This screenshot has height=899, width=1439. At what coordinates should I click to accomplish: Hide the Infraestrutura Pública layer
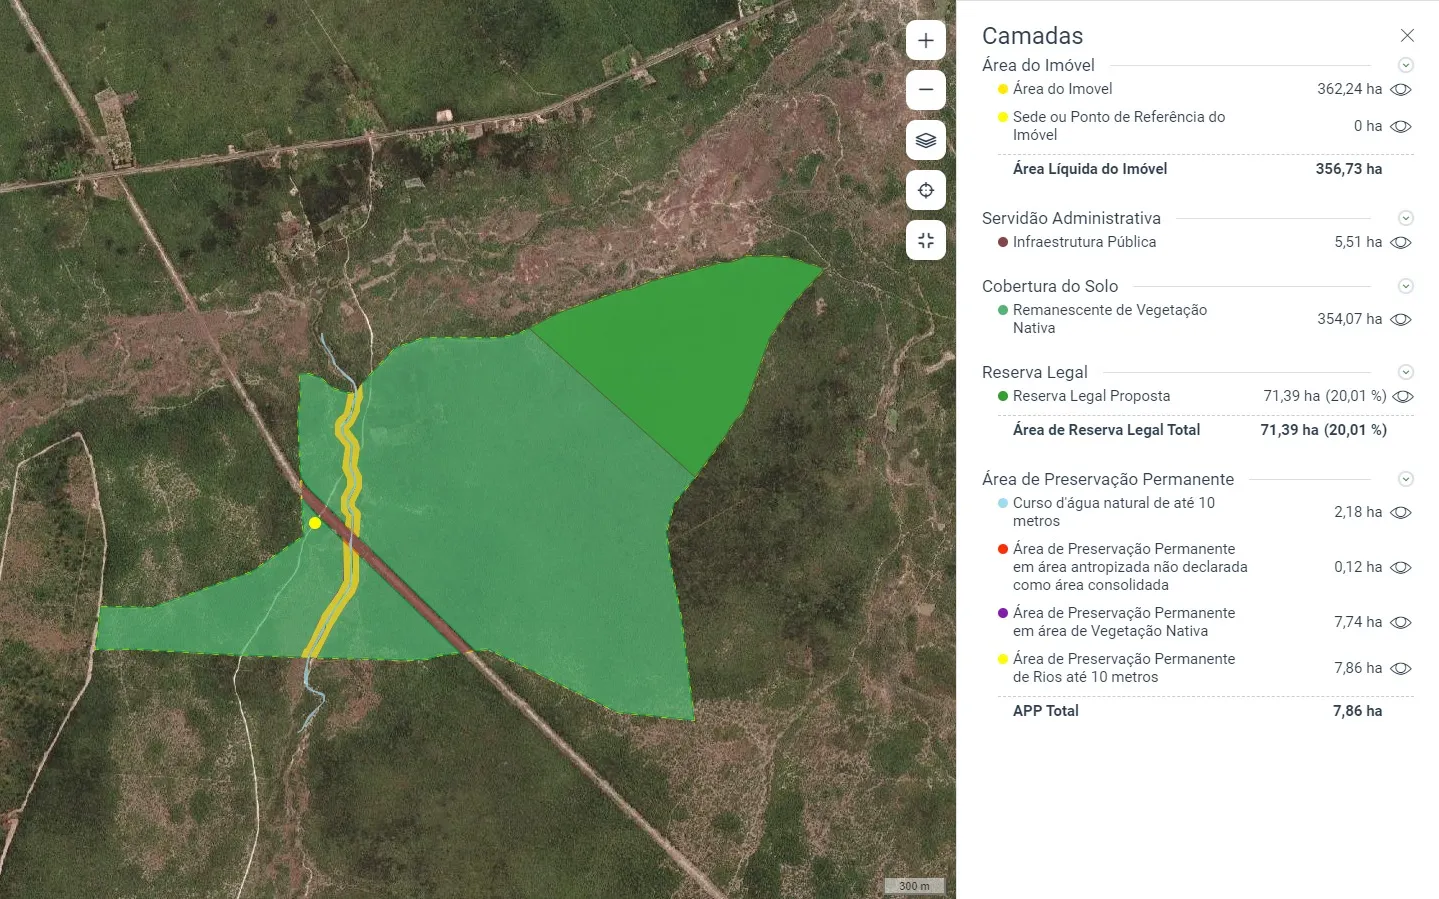click(1401, 242)
